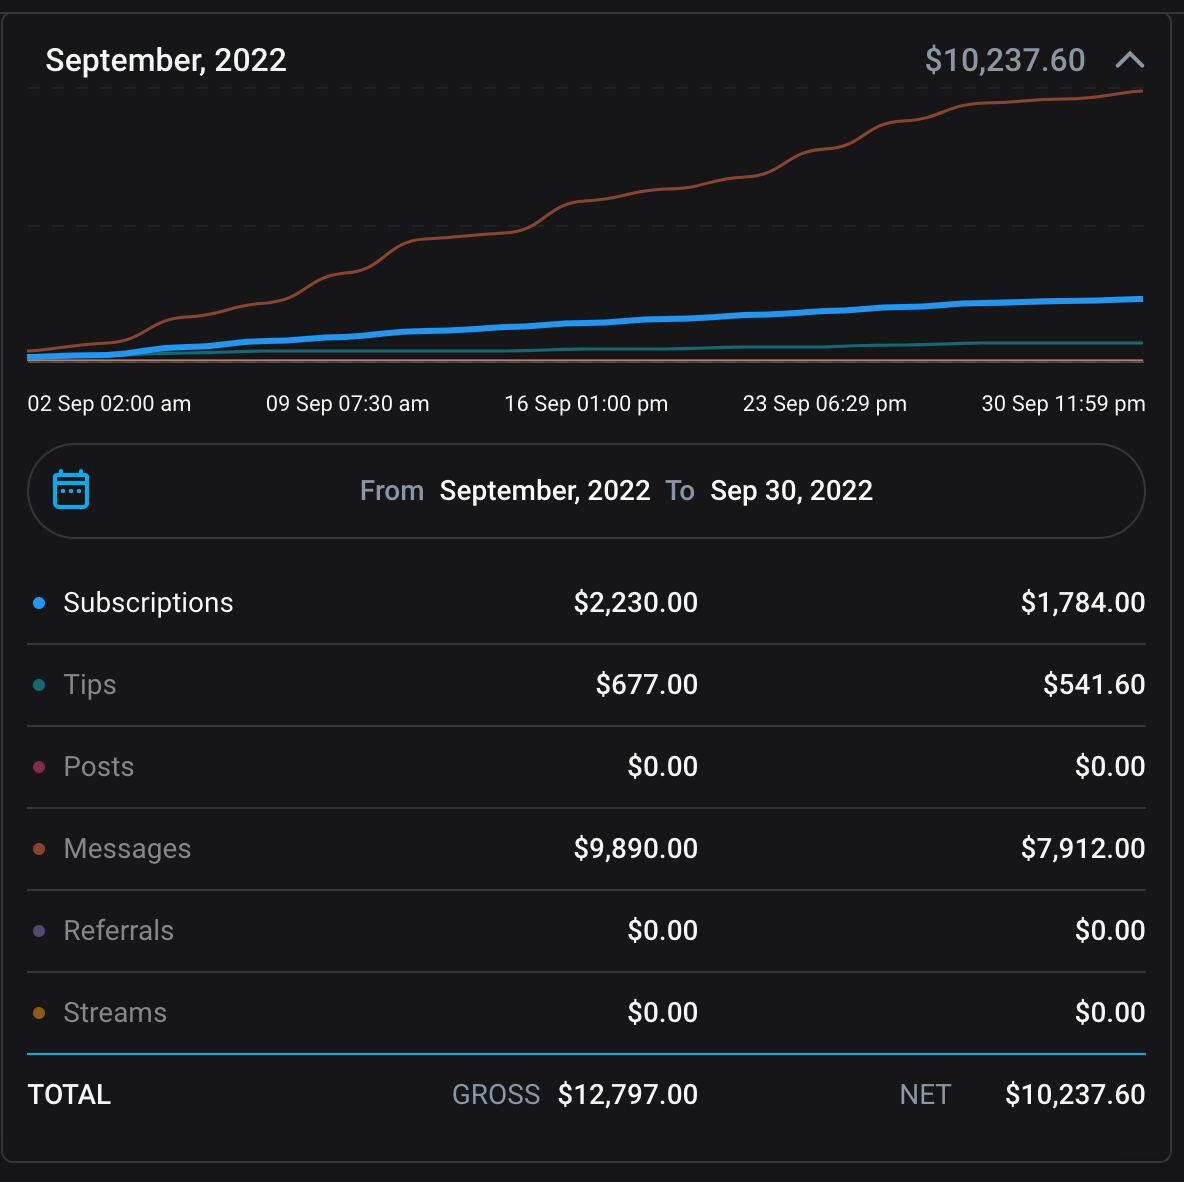Select the Messages row label
1184x1182 pixels.
pyautogui.click(x=127, y=849)
